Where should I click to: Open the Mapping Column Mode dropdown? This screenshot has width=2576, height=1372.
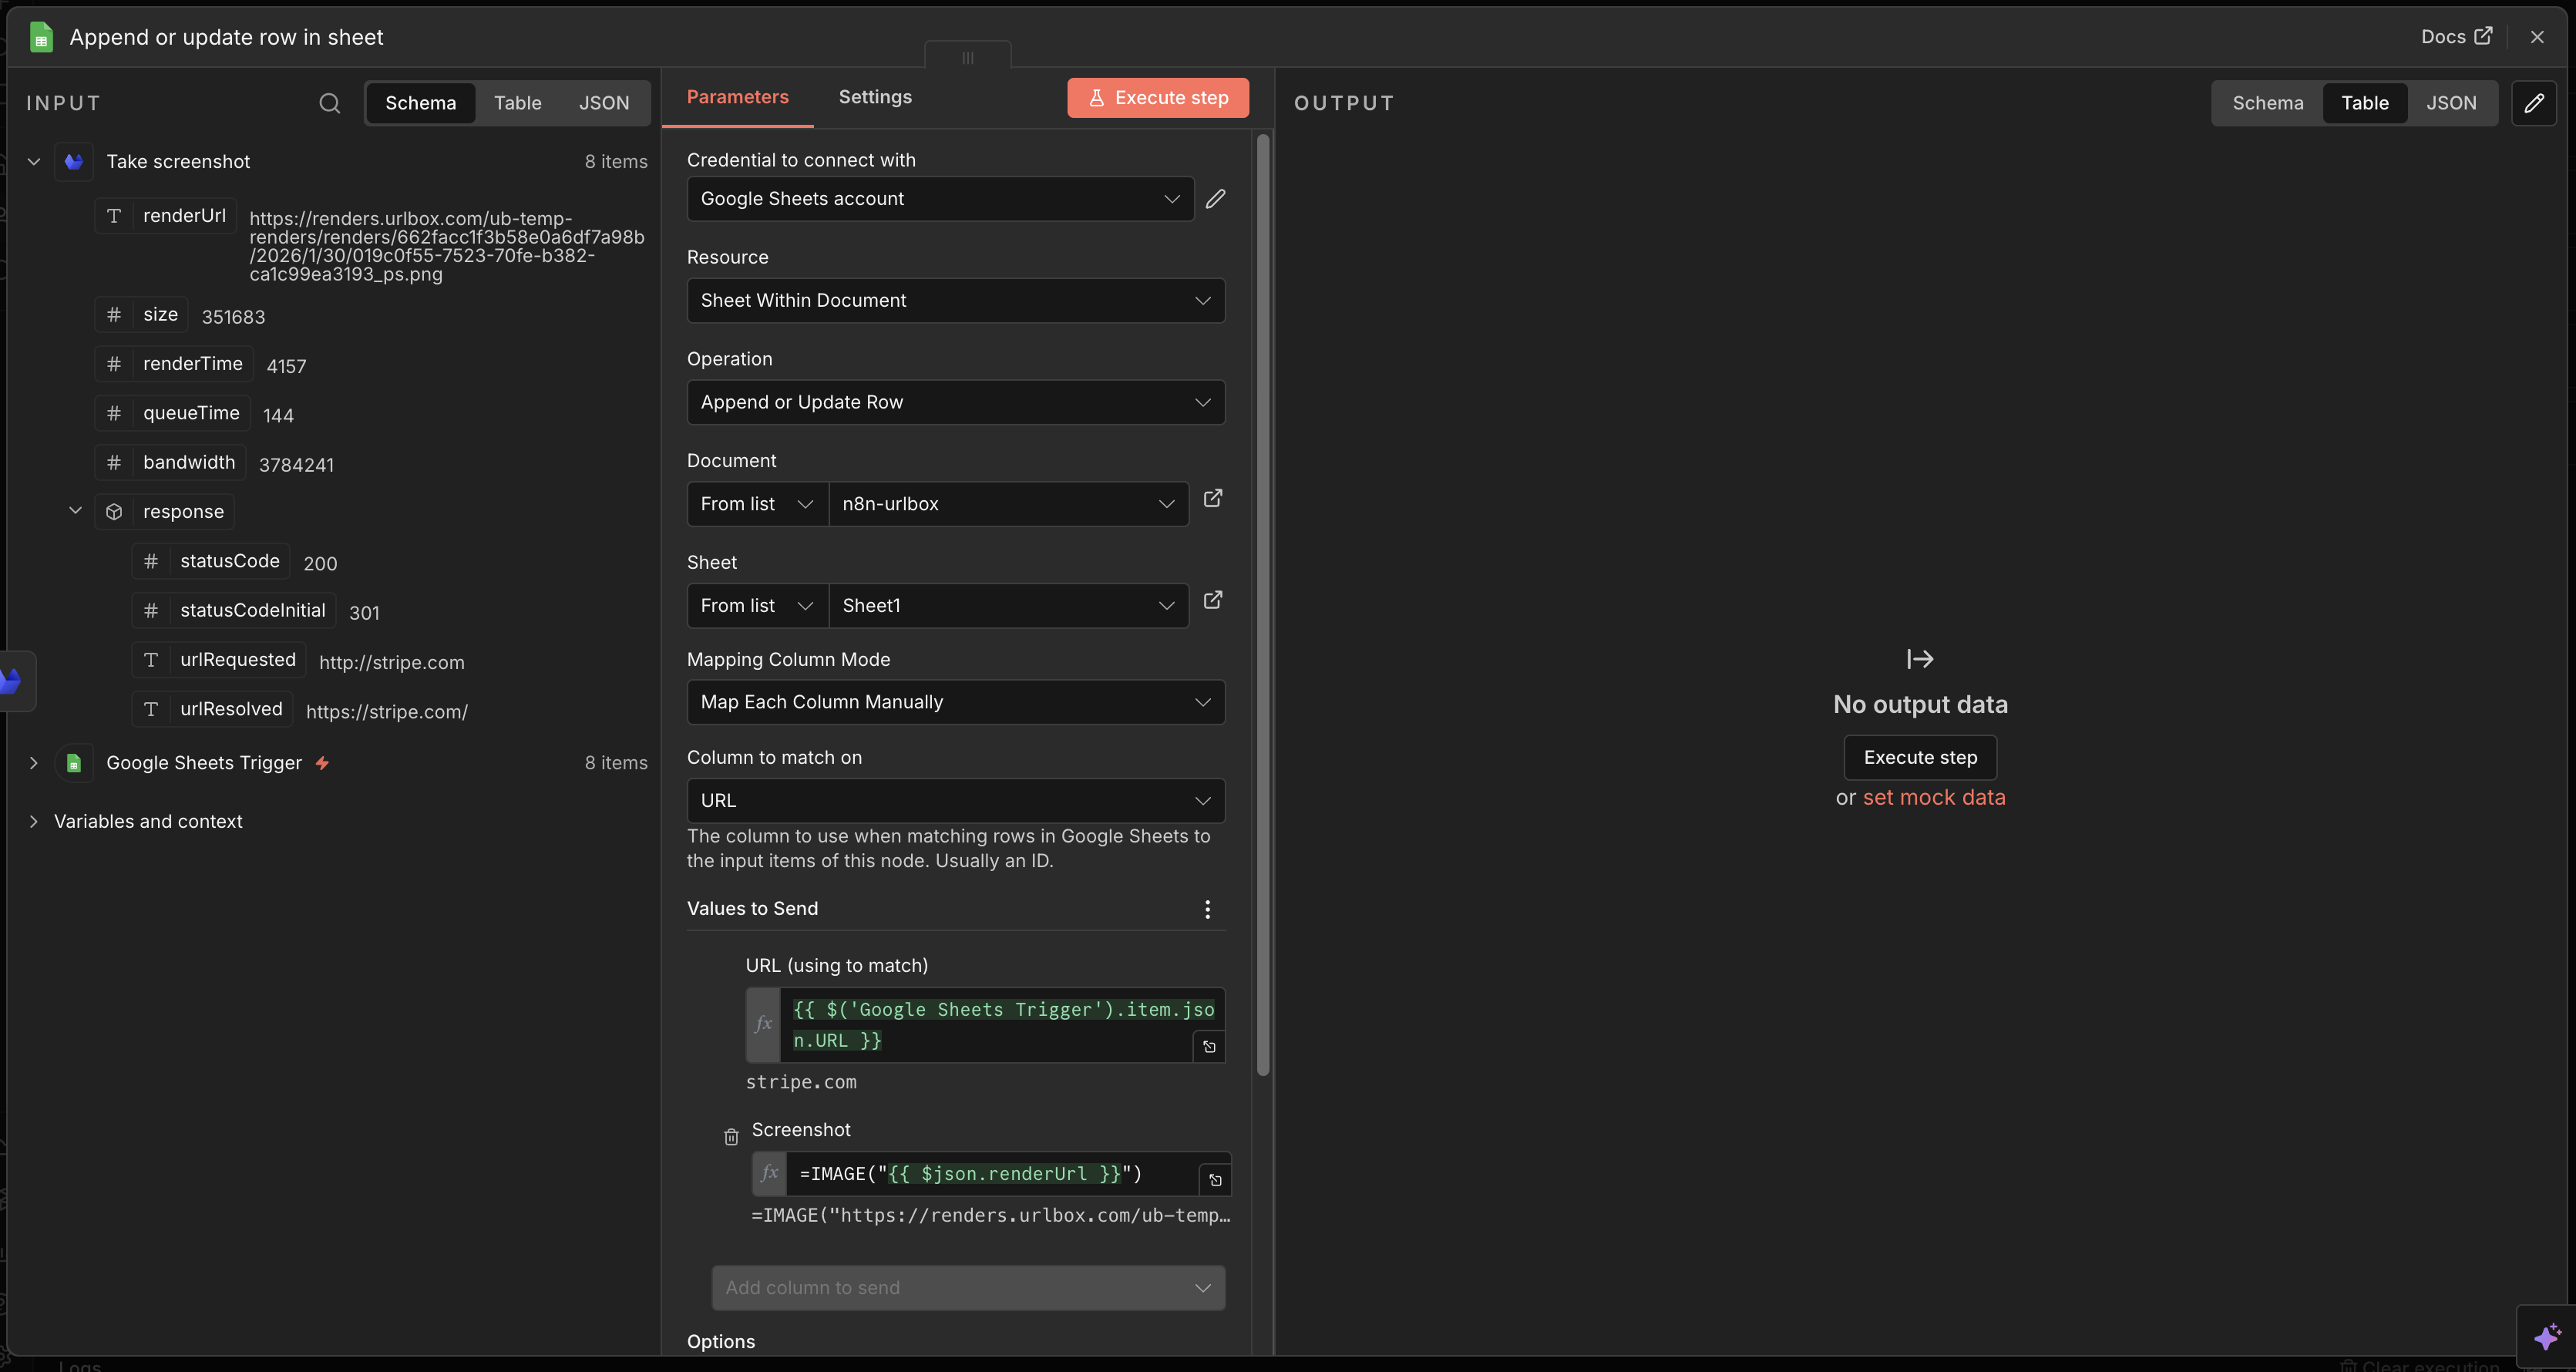pos(955,702)
